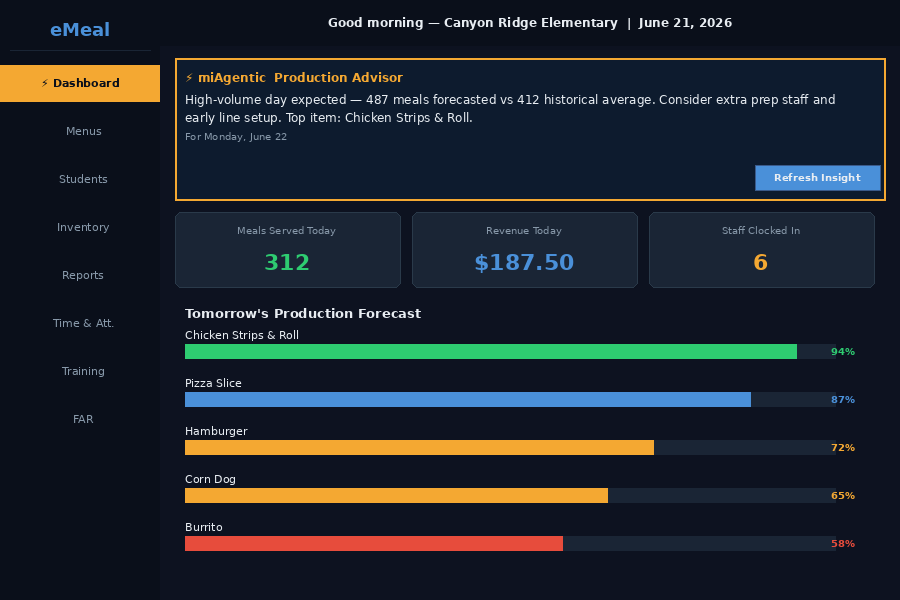Open the Students page

pos(83,179)
